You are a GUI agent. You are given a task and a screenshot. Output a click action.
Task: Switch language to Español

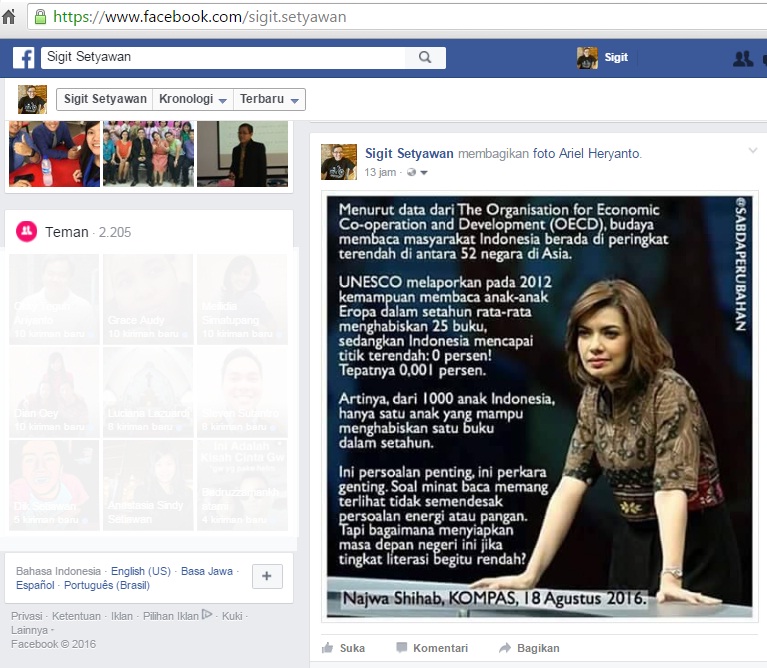35,585
